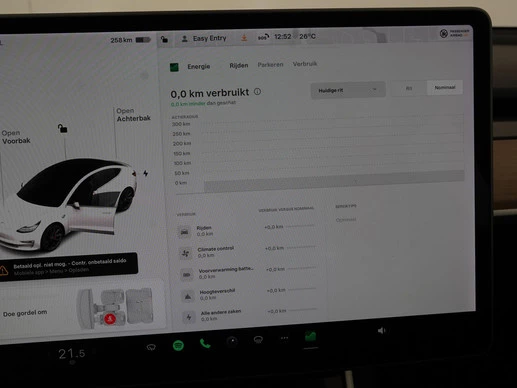Tap the Climate control fan icon
Image resolution: width=517 pixels, height=388 pixels.
pos(186,253)
